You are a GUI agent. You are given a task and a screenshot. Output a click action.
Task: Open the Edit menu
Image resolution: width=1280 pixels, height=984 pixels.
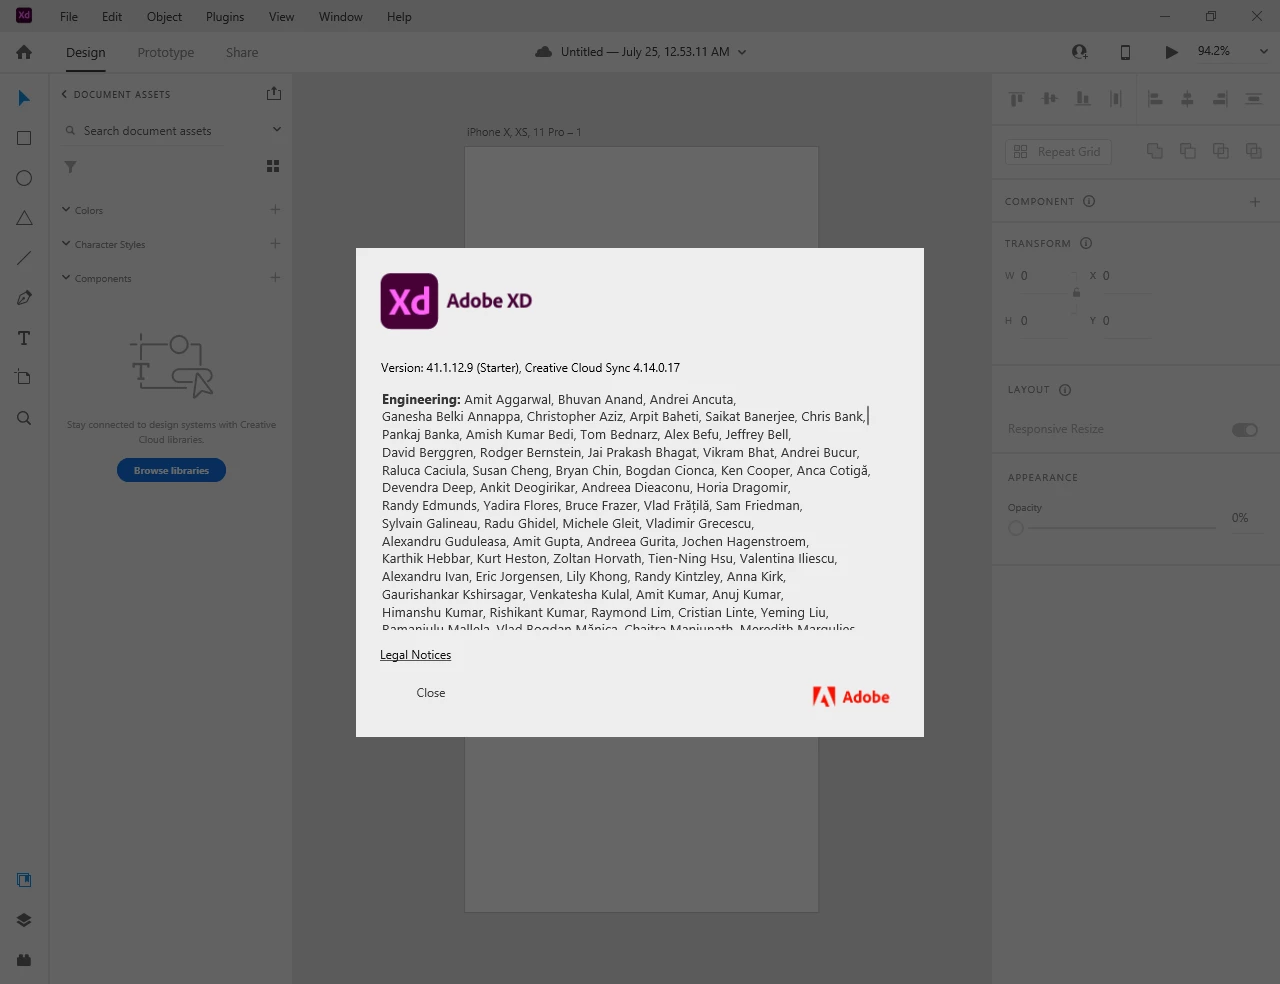point(112,17)
